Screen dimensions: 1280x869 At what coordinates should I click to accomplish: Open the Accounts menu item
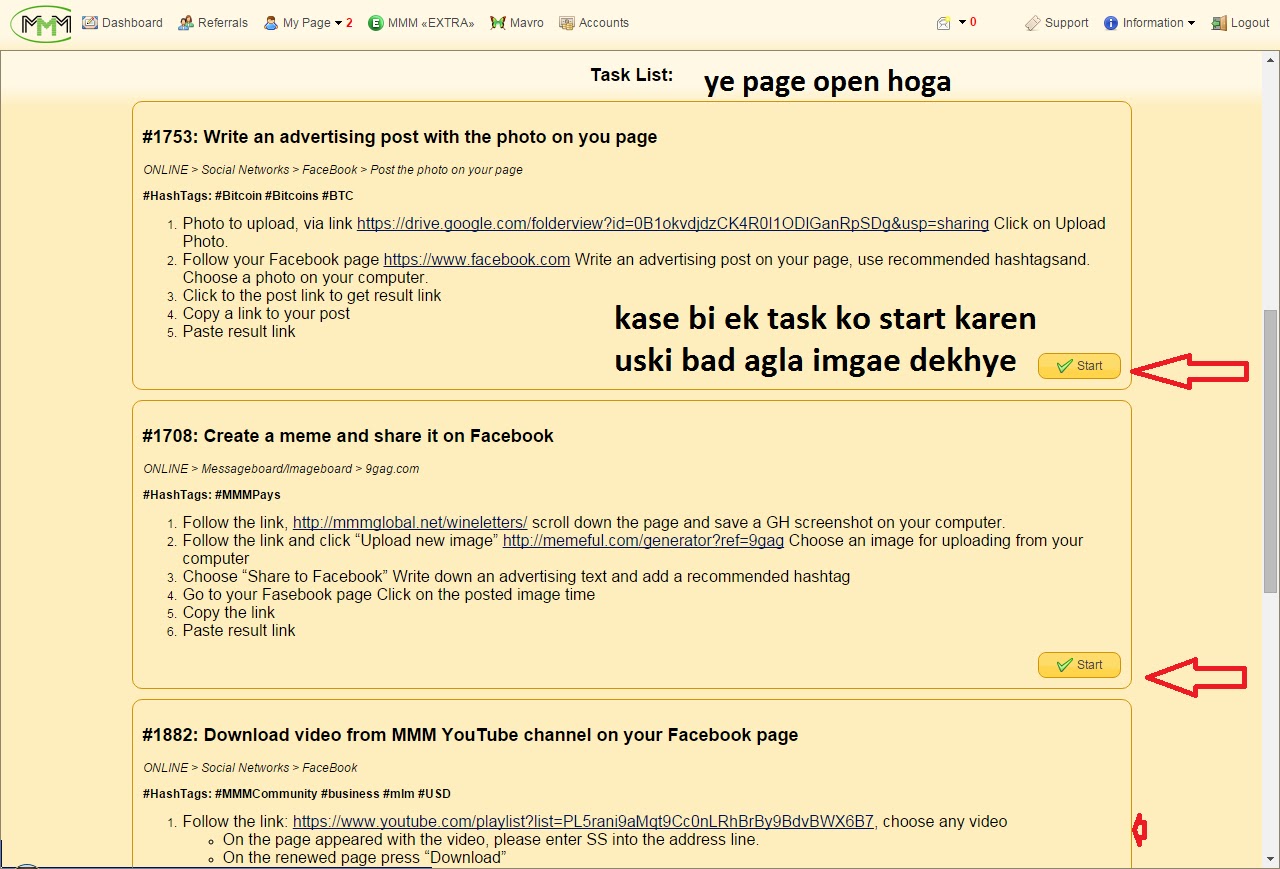tap(604, 22)
